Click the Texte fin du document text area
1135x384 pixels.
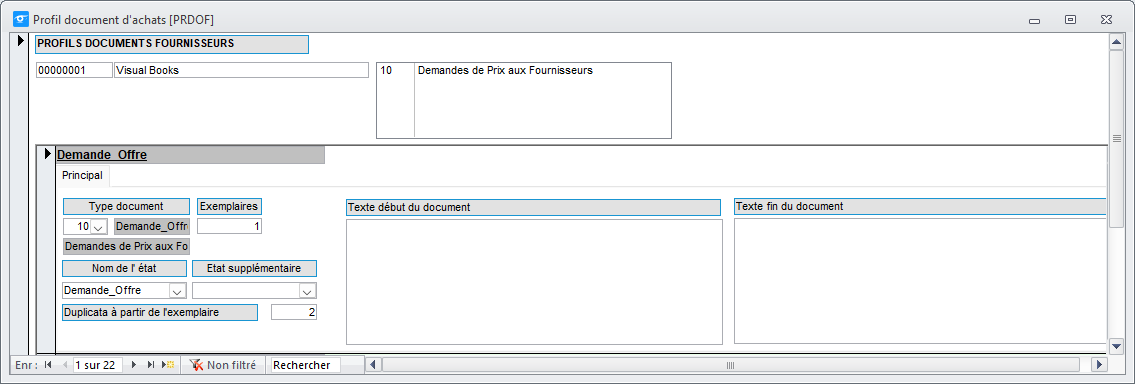(x=921, y=281)
